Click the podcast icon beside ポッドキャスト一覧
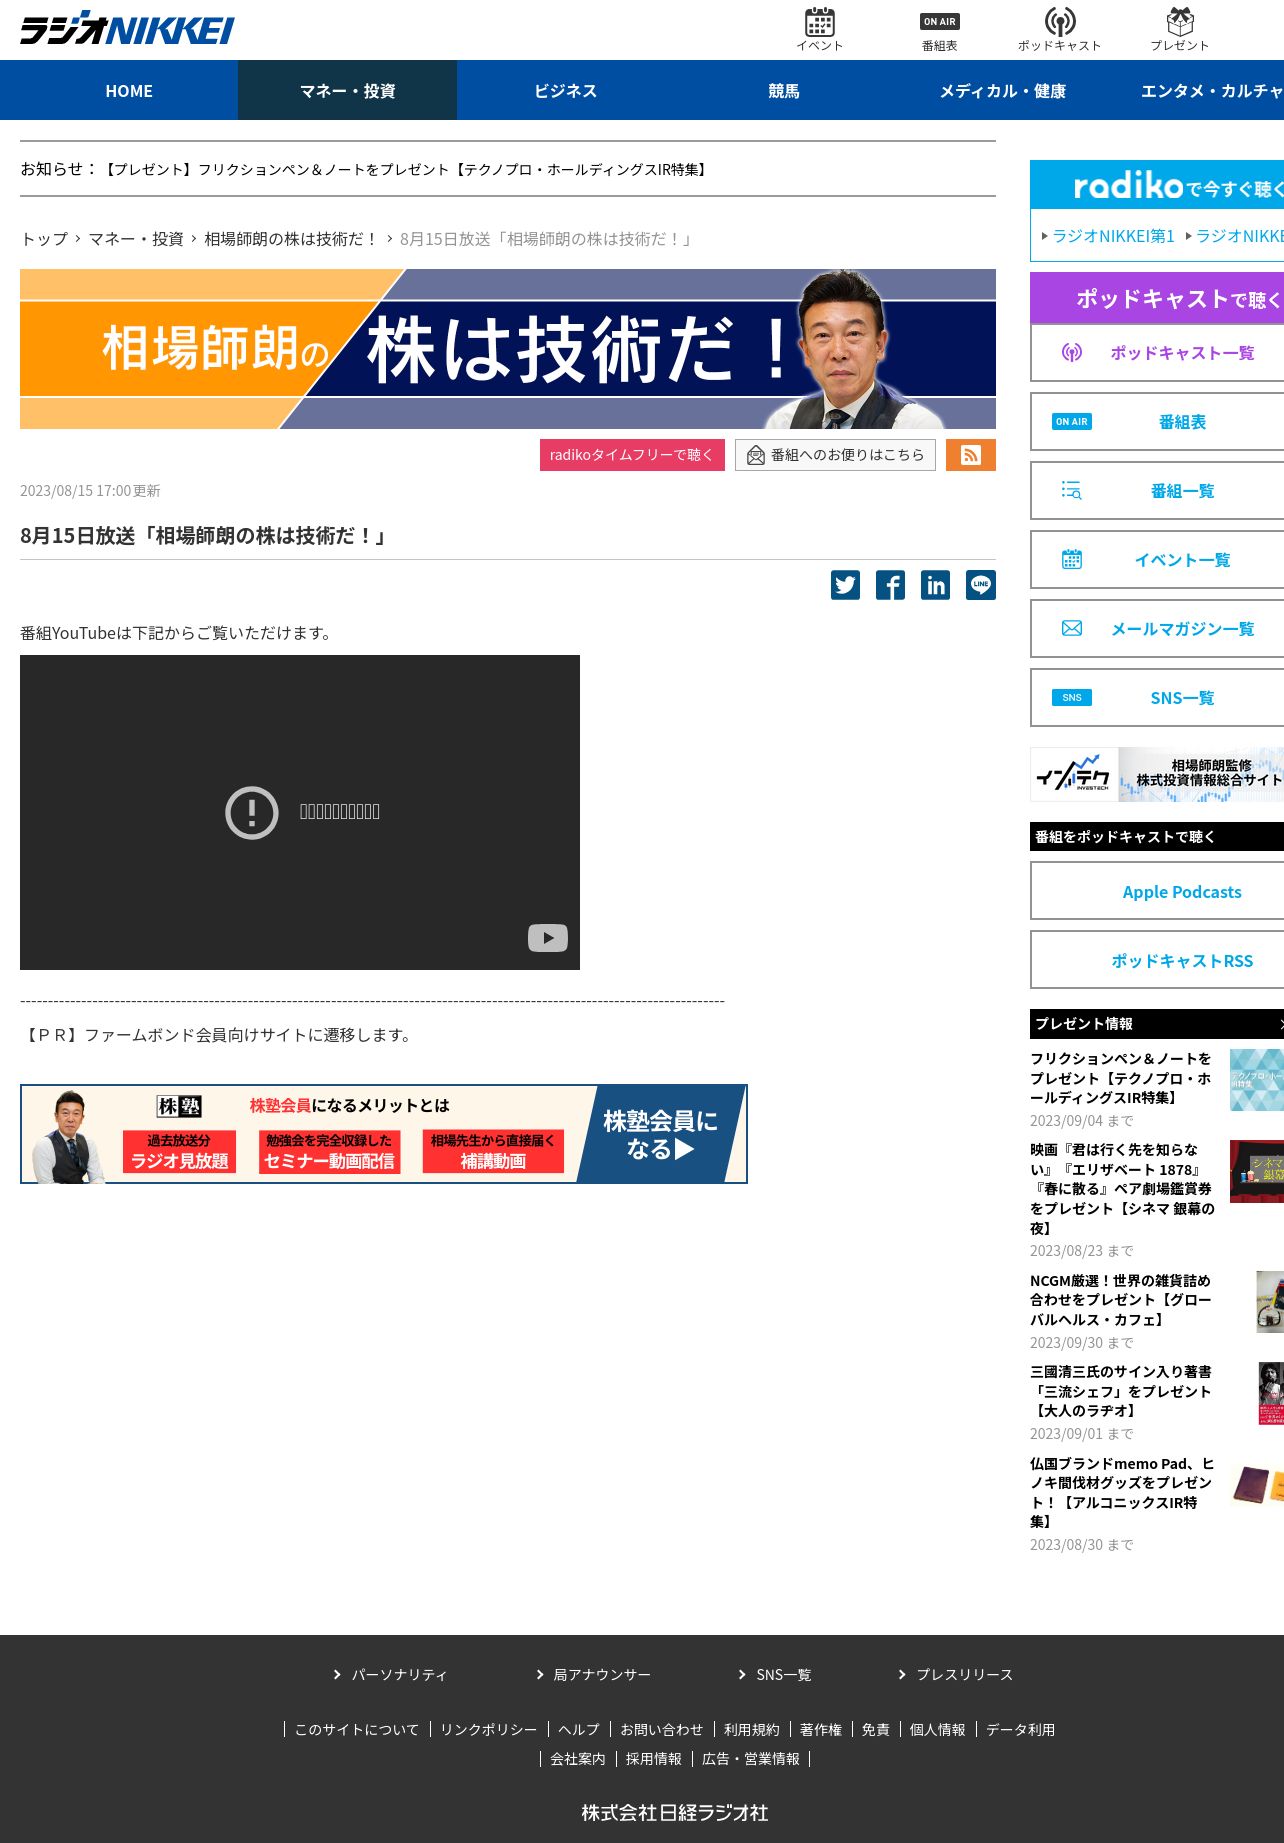 [x=1072, y=352]
